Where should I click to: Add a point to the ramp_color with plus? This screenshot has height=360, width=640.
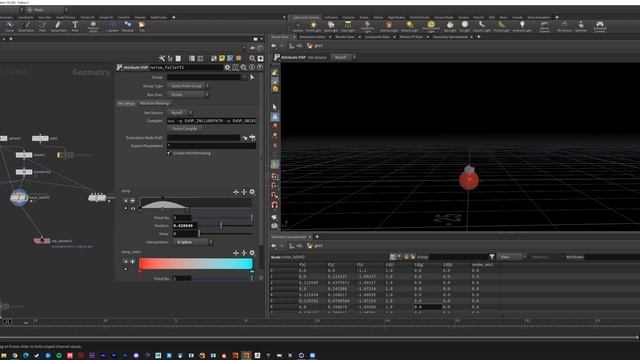[133, 262]
